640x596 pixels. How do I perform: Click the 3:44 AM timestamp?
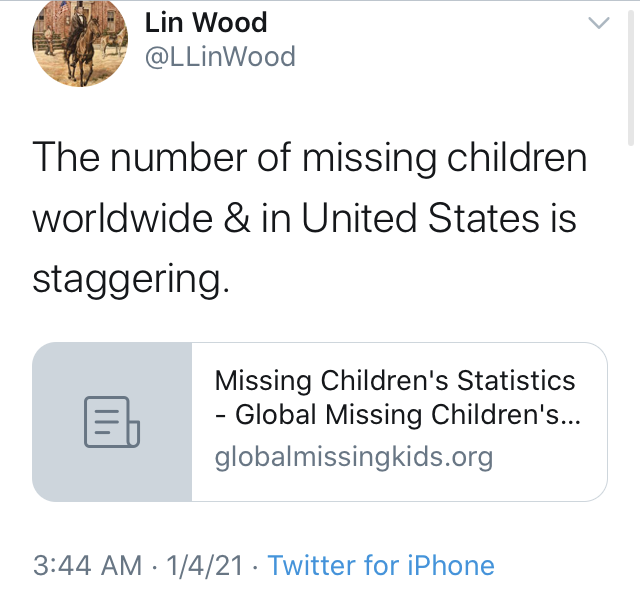tap(87, 565)
